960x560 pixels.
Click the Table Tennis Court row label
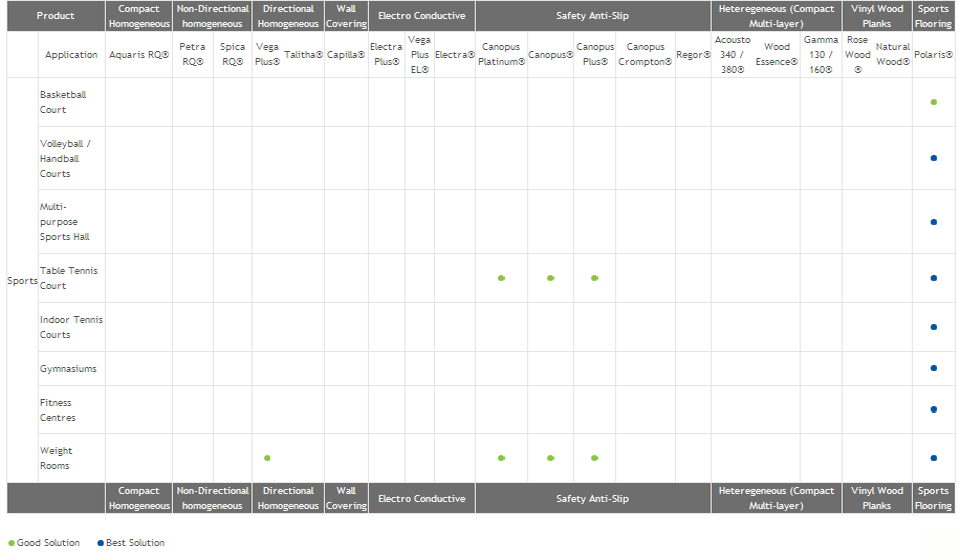point(69,278)
